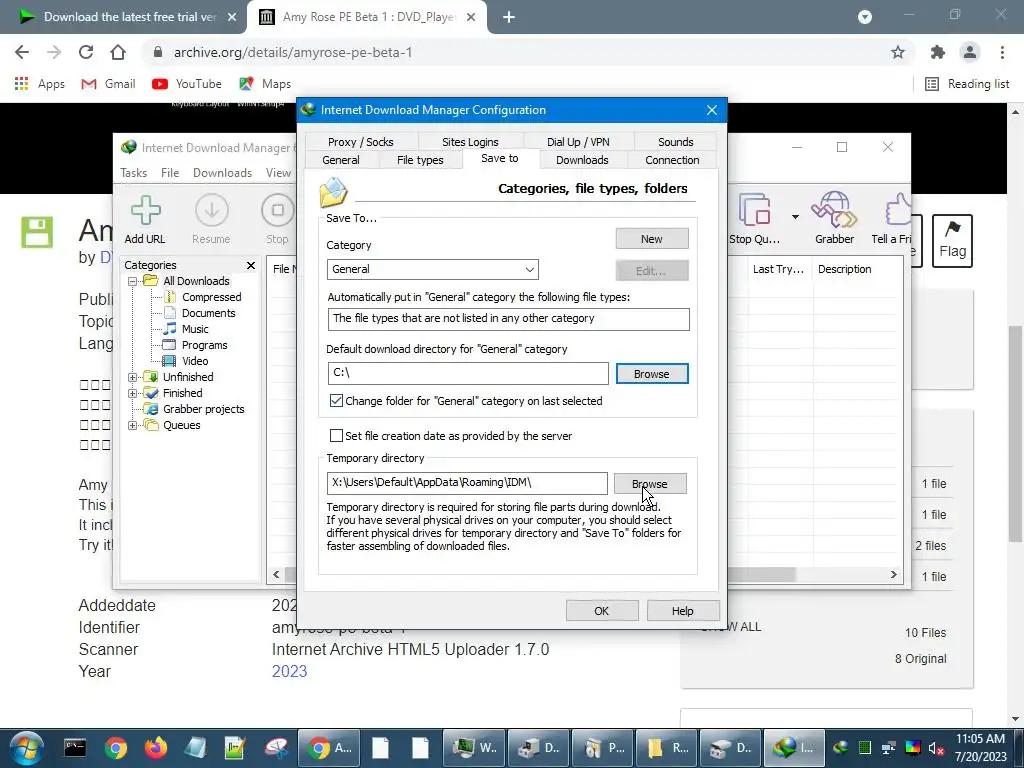Browse for the default download directory

coord(652,374)
